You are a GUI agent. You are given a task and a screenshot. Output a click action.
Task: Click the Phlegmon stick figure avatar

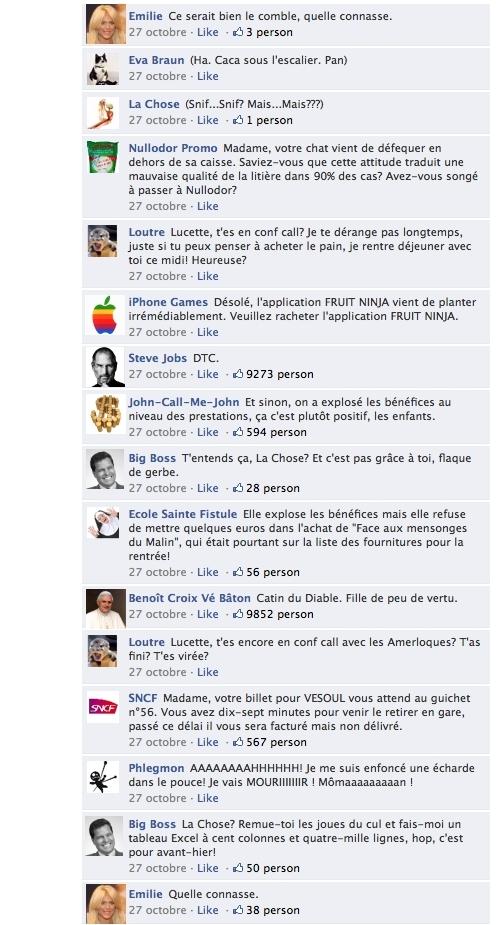tap(103, 777)
